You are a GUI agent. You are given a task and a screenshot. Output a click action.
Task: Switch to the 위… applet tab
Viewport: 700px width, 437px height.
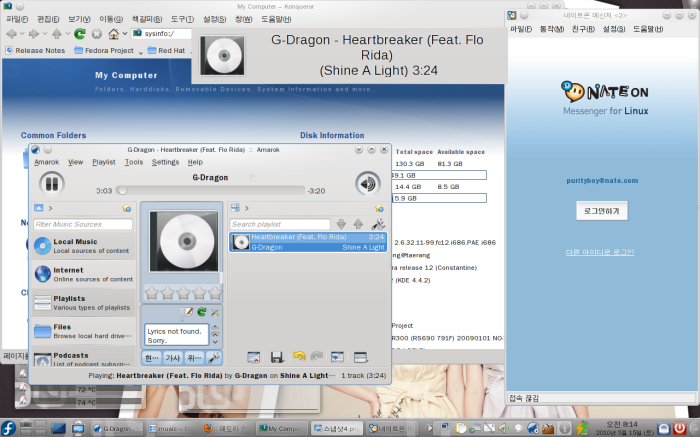(x=194, y=358)
